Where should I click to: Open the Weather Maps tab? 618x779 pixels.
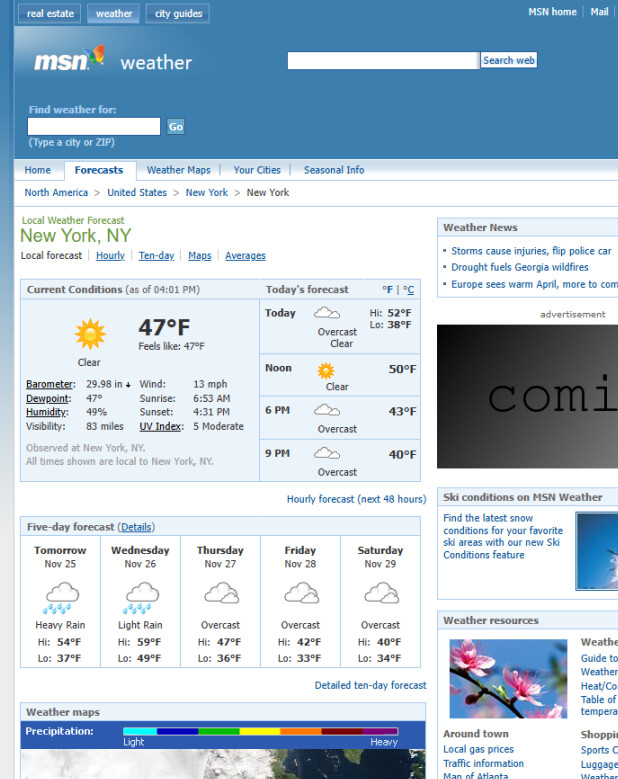(178, 170)
